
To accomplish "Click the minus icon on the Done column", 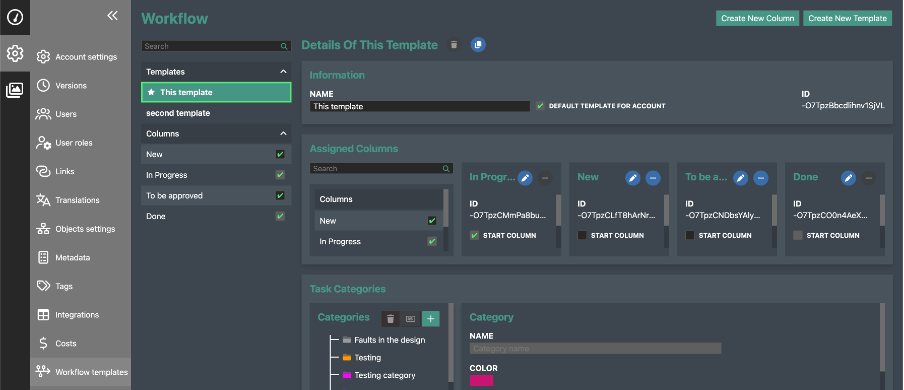I will pos(869,178).
